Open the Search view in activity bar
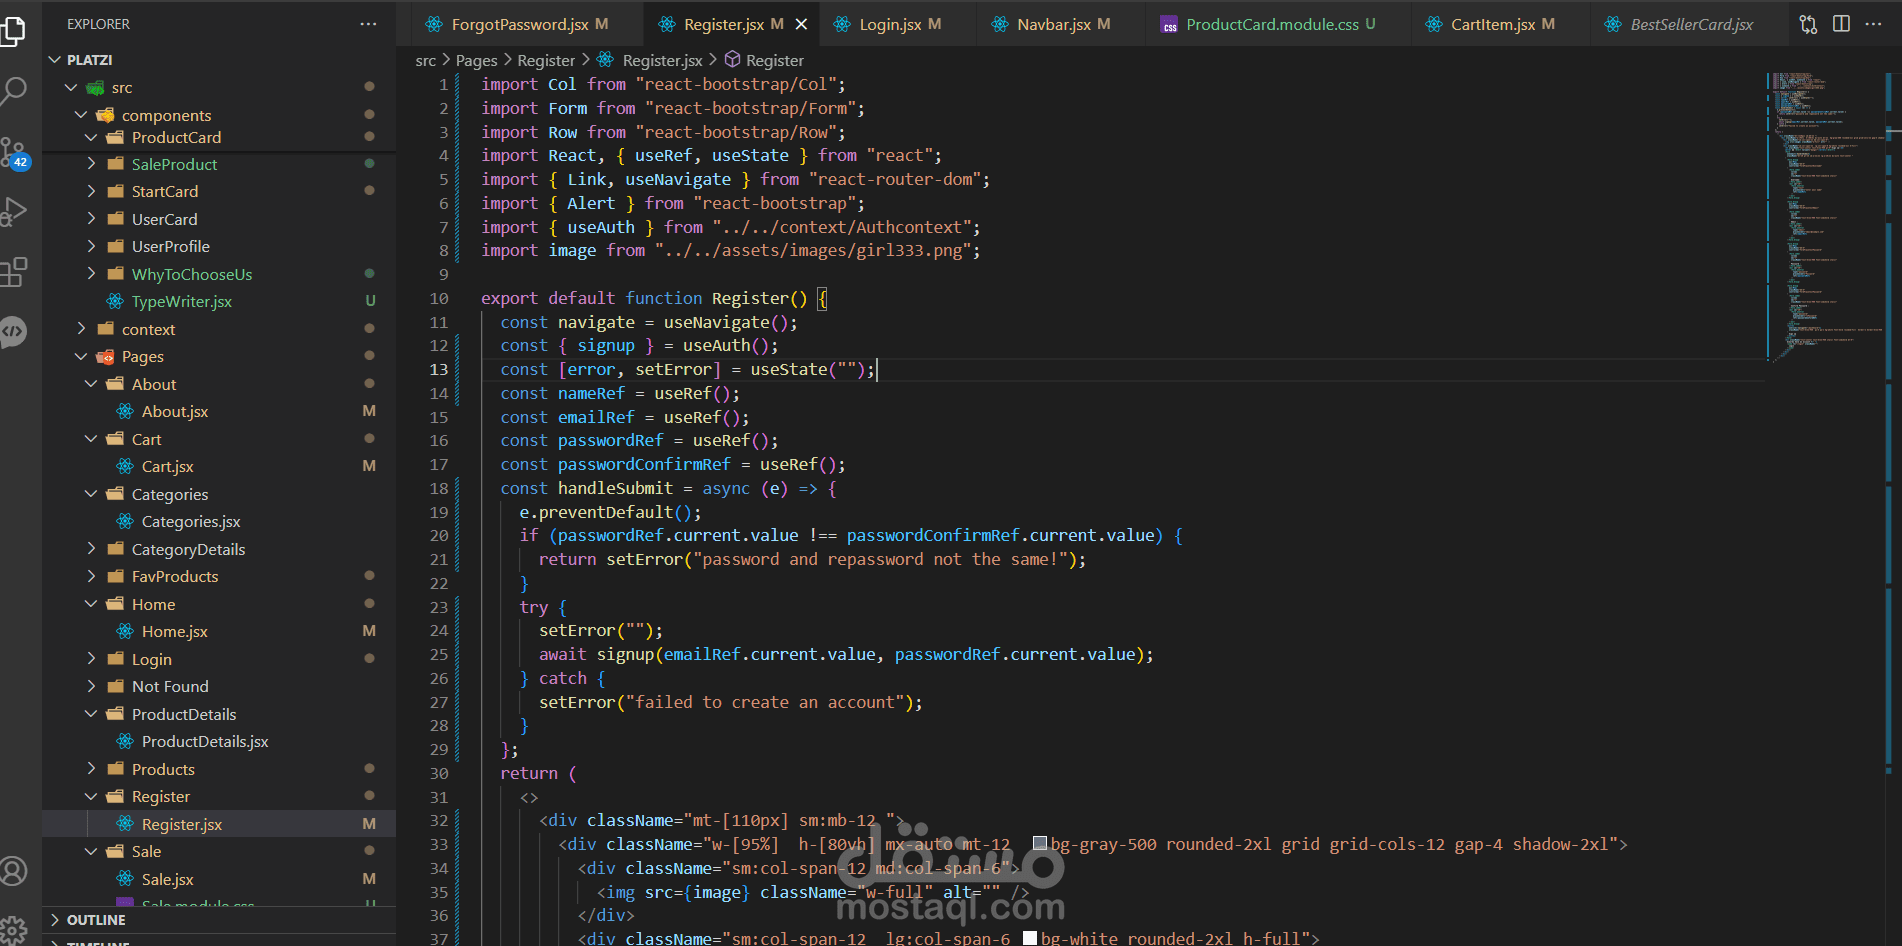1902x946 pixels. (14, 91)
